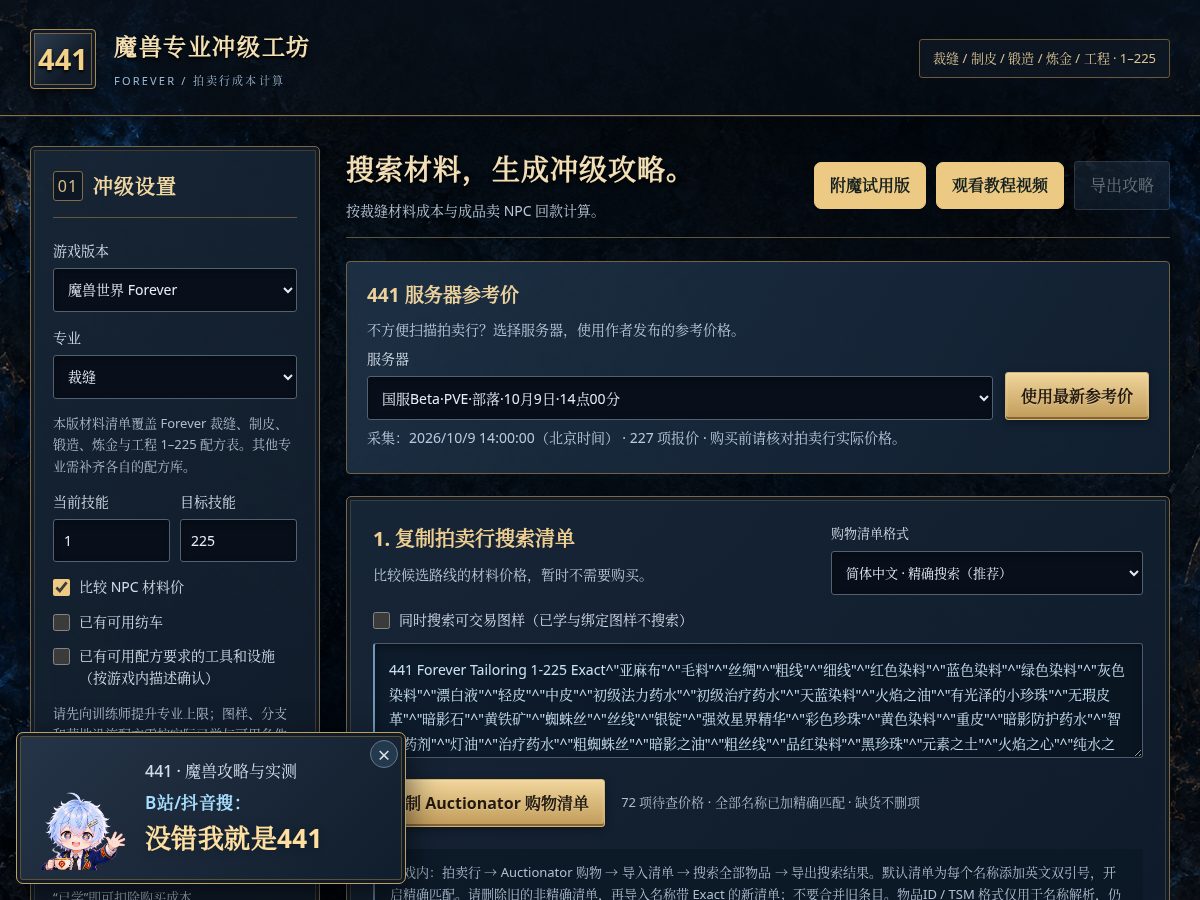Image resolution: width=1200 pixels, height=900 pixels.
Task: Click 441 服务器参考价 heading
Action: pyautogui.click(x=443, y=295)
